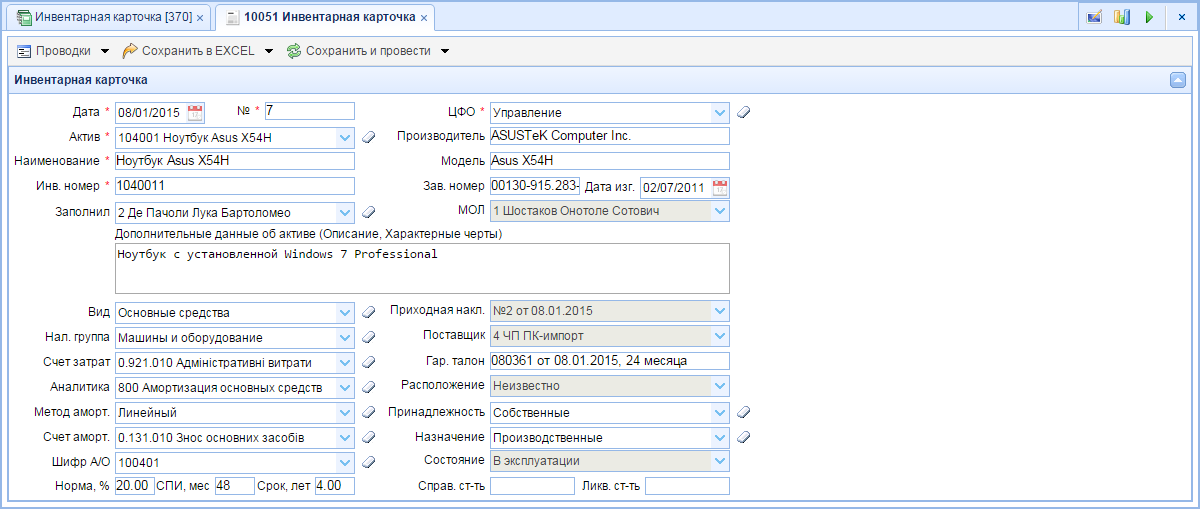Click the Норма, % input field

134,485
